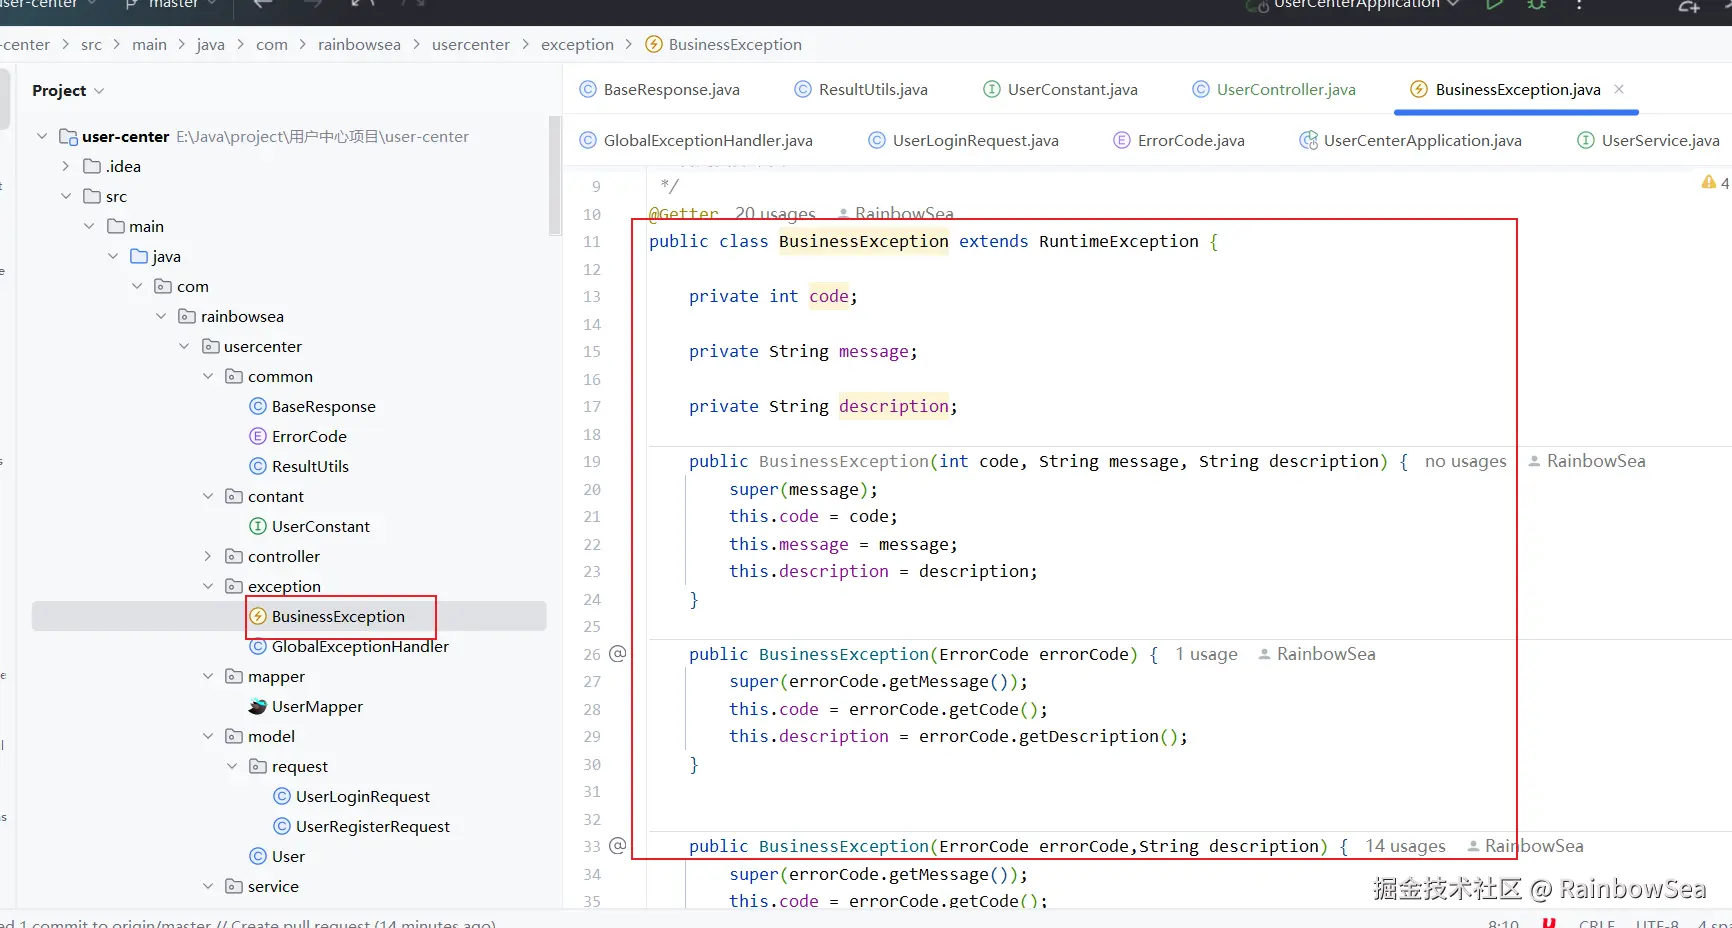Collapse the common package folder

pyautogui.click(x=208, y=377)
